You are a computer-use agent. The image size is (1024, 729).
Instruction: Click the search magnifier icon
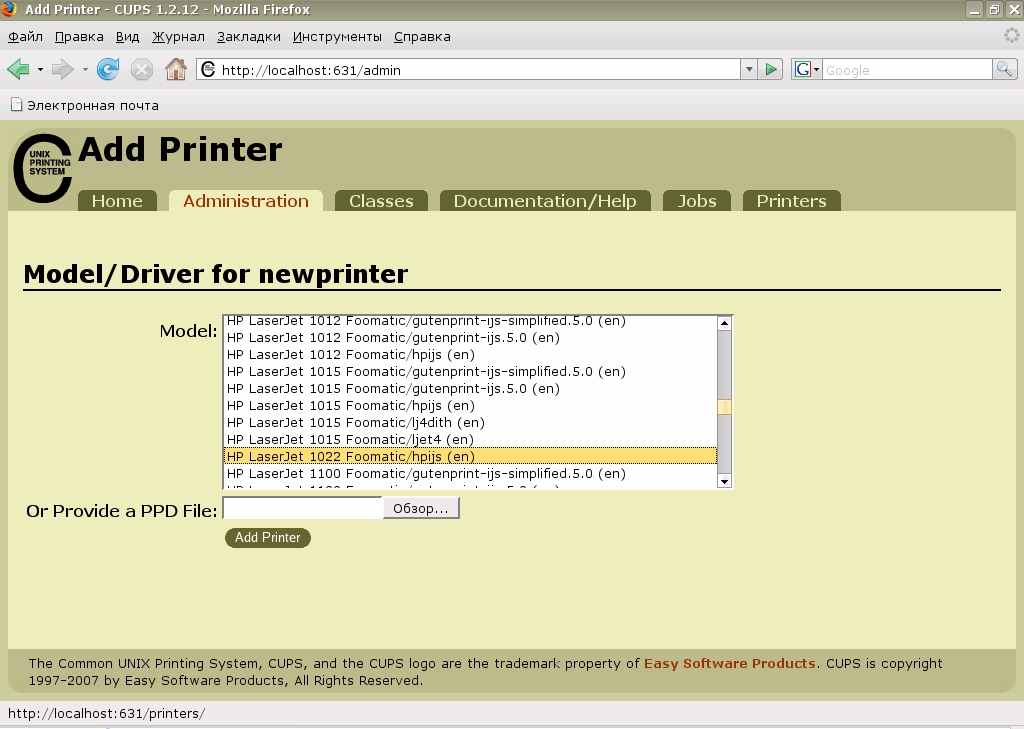[1004, 69]
